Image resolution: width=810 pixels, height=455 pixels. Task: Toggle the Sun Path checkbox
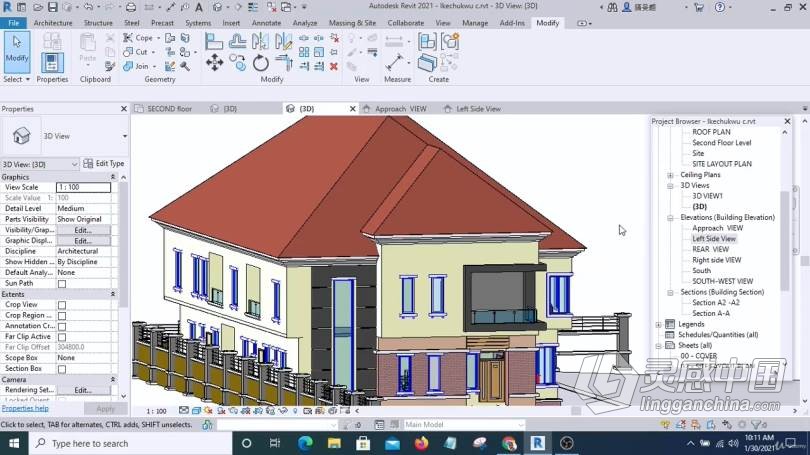pos(62,284)
